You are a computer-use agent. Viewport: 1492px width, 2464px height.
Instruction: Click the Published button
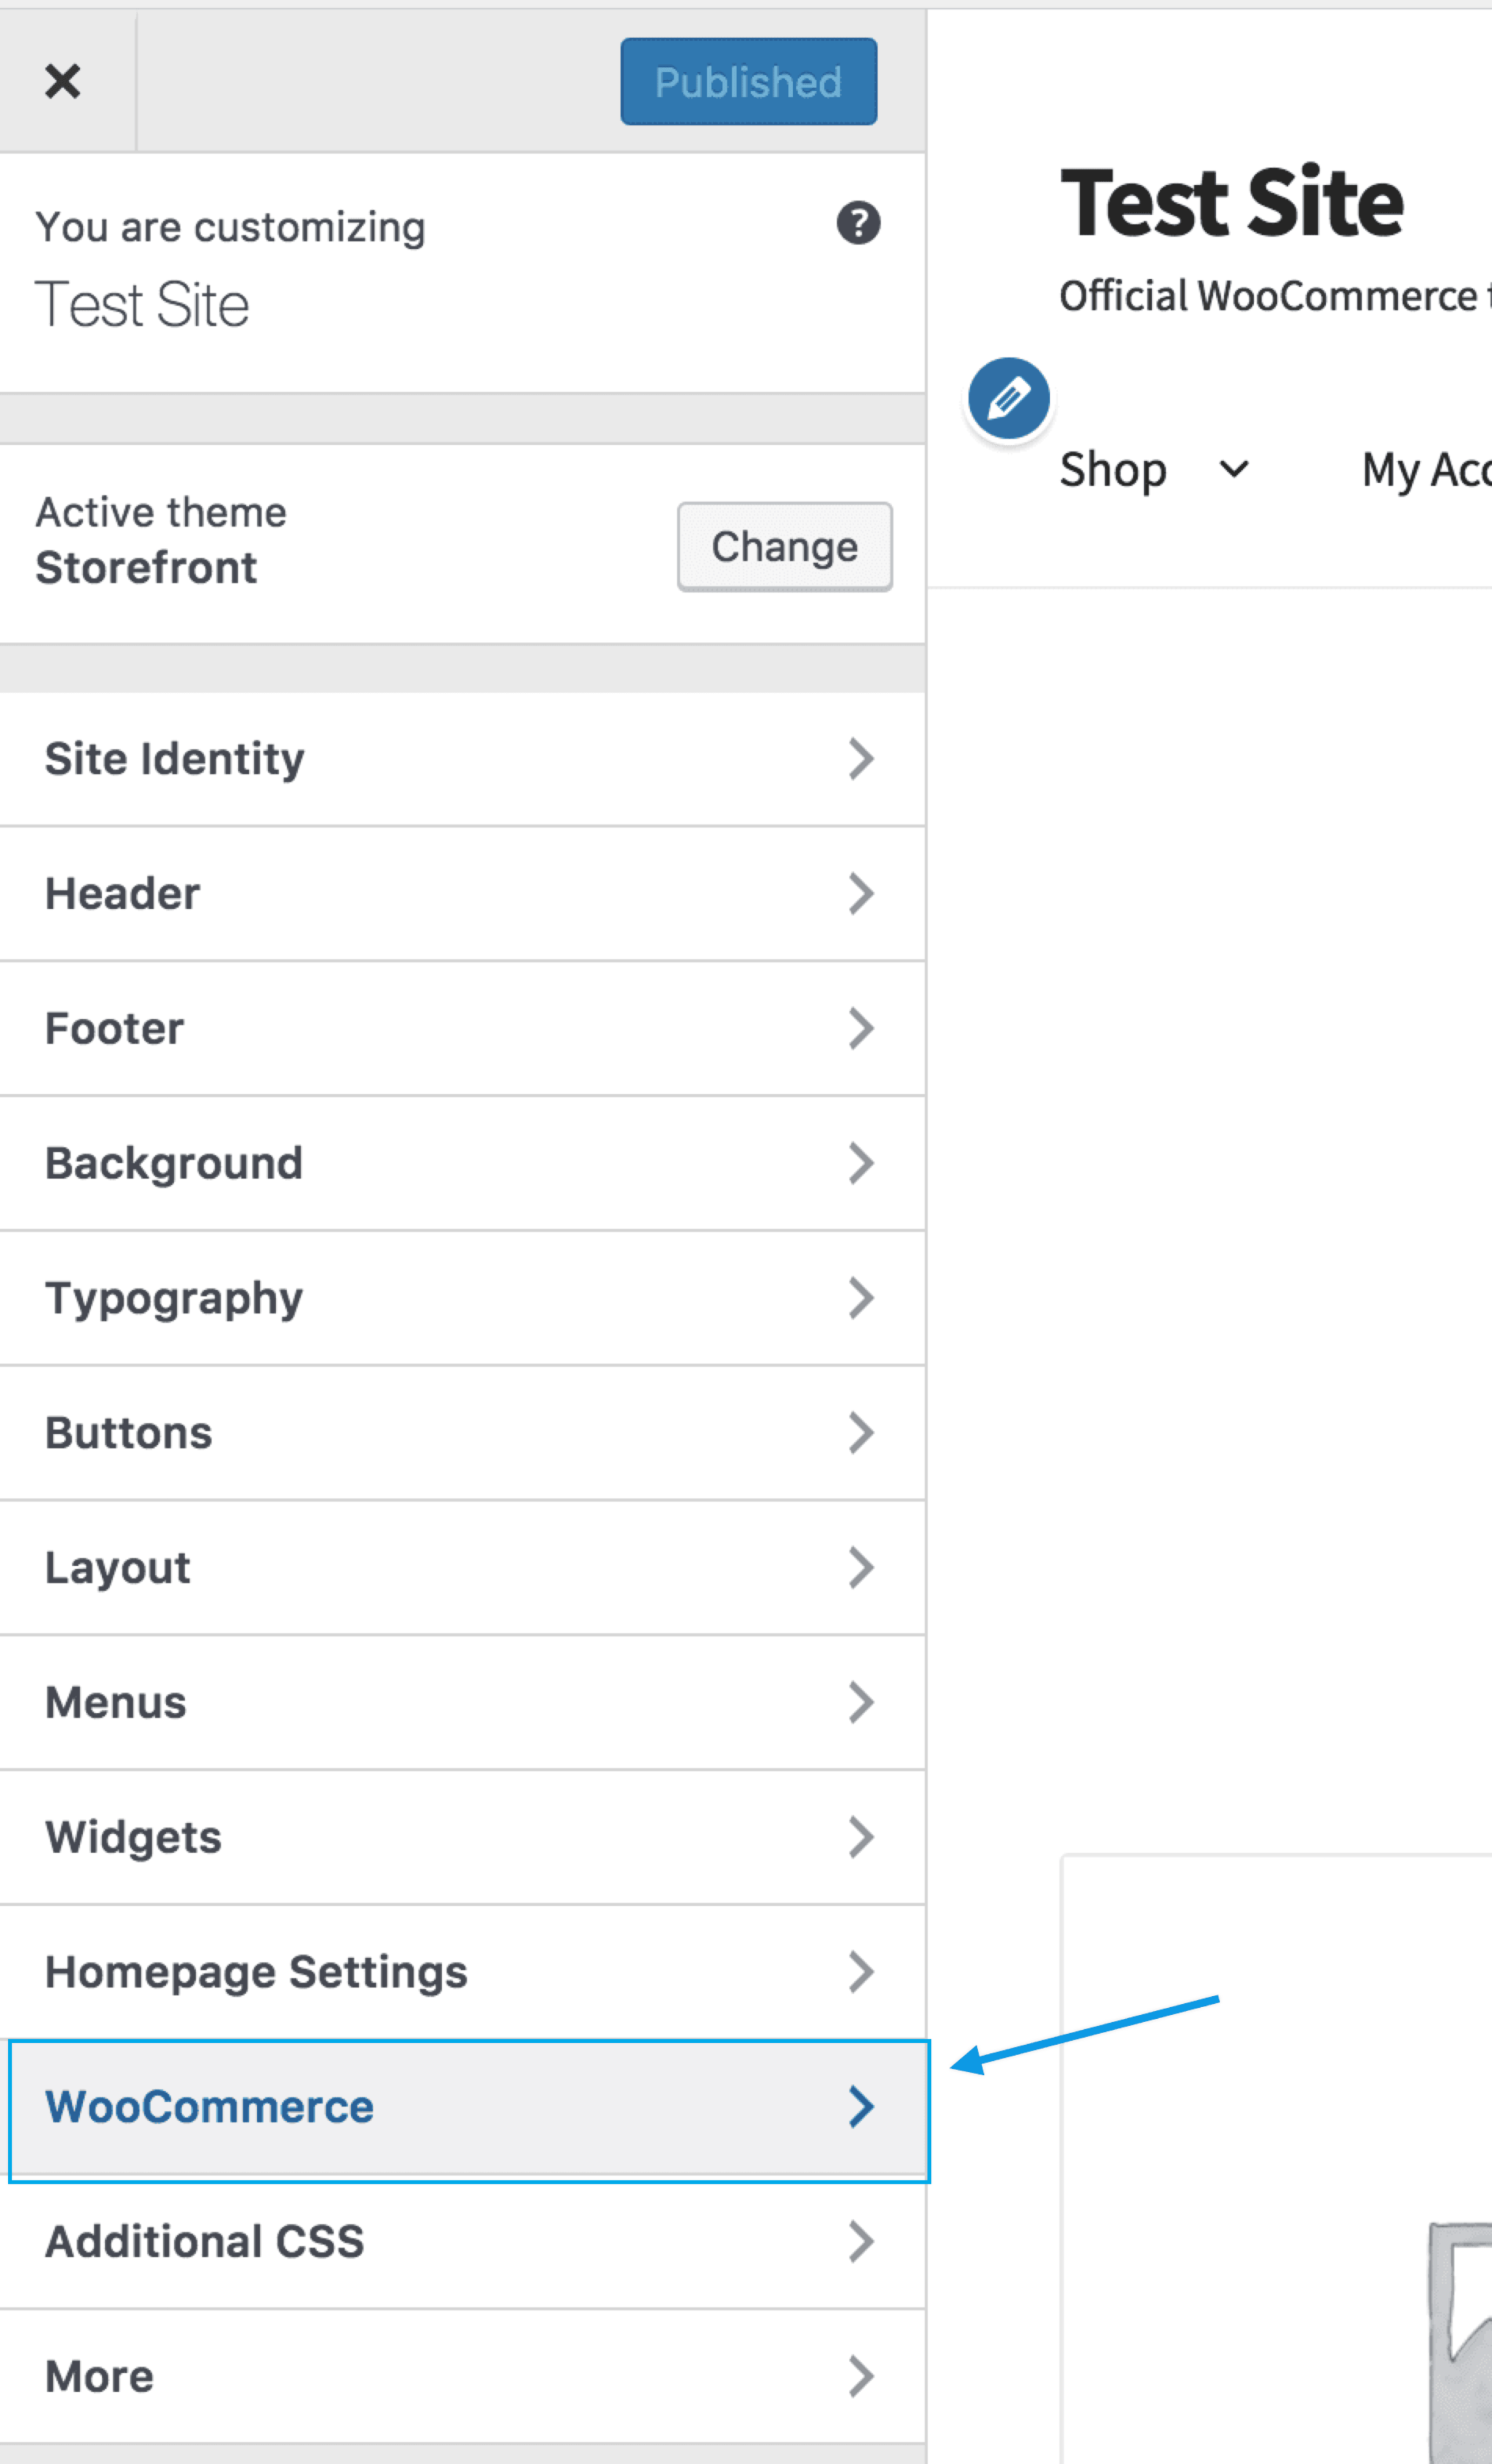(x=747, y=81)
